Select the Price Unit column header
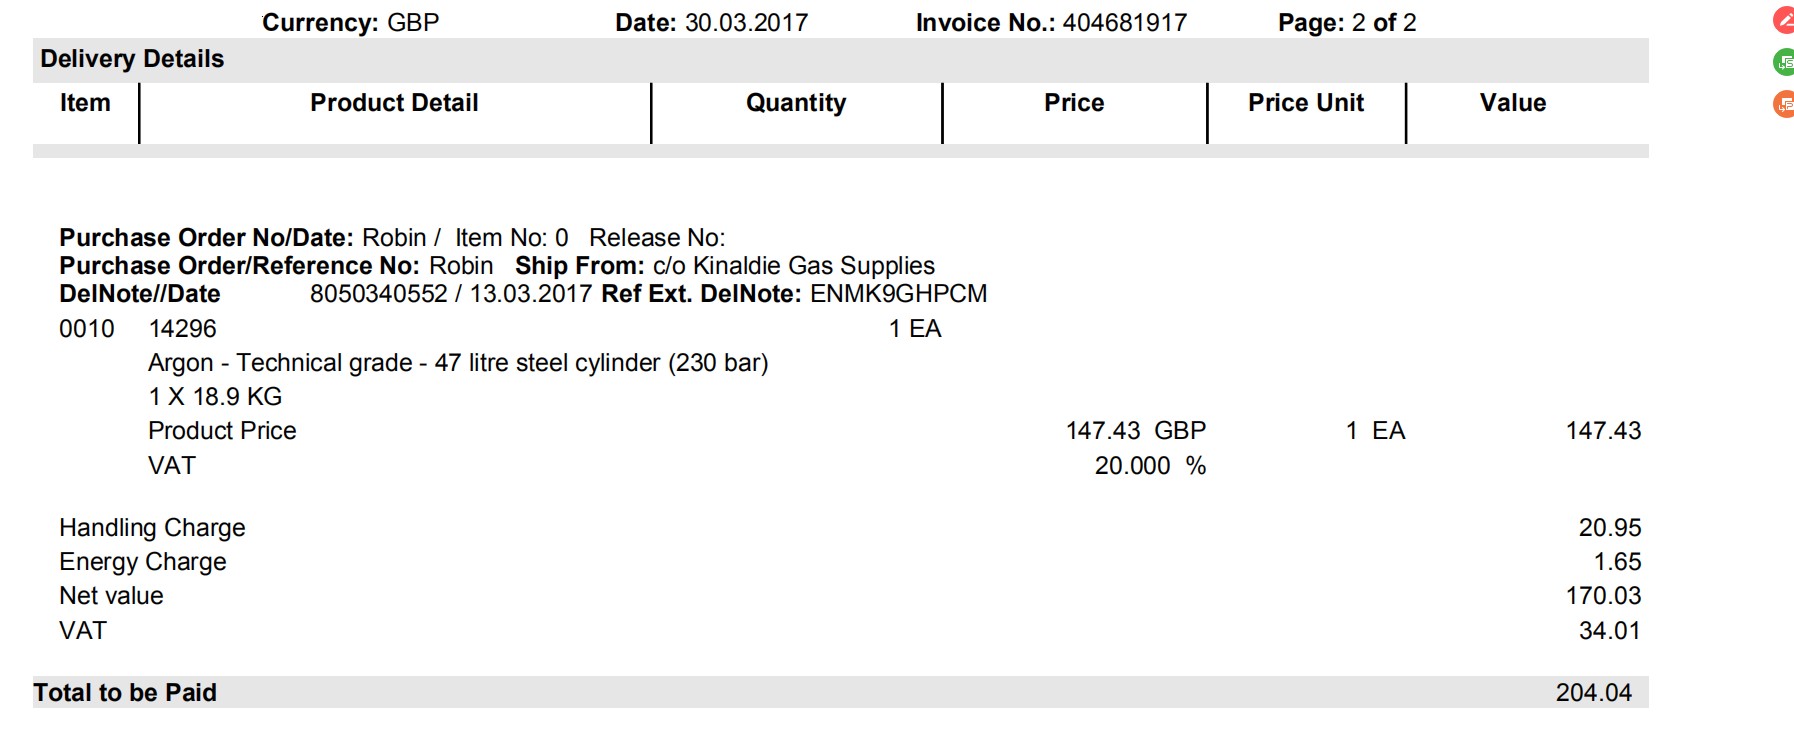Screen dimensions: 1794x745 click(1306, 103)
